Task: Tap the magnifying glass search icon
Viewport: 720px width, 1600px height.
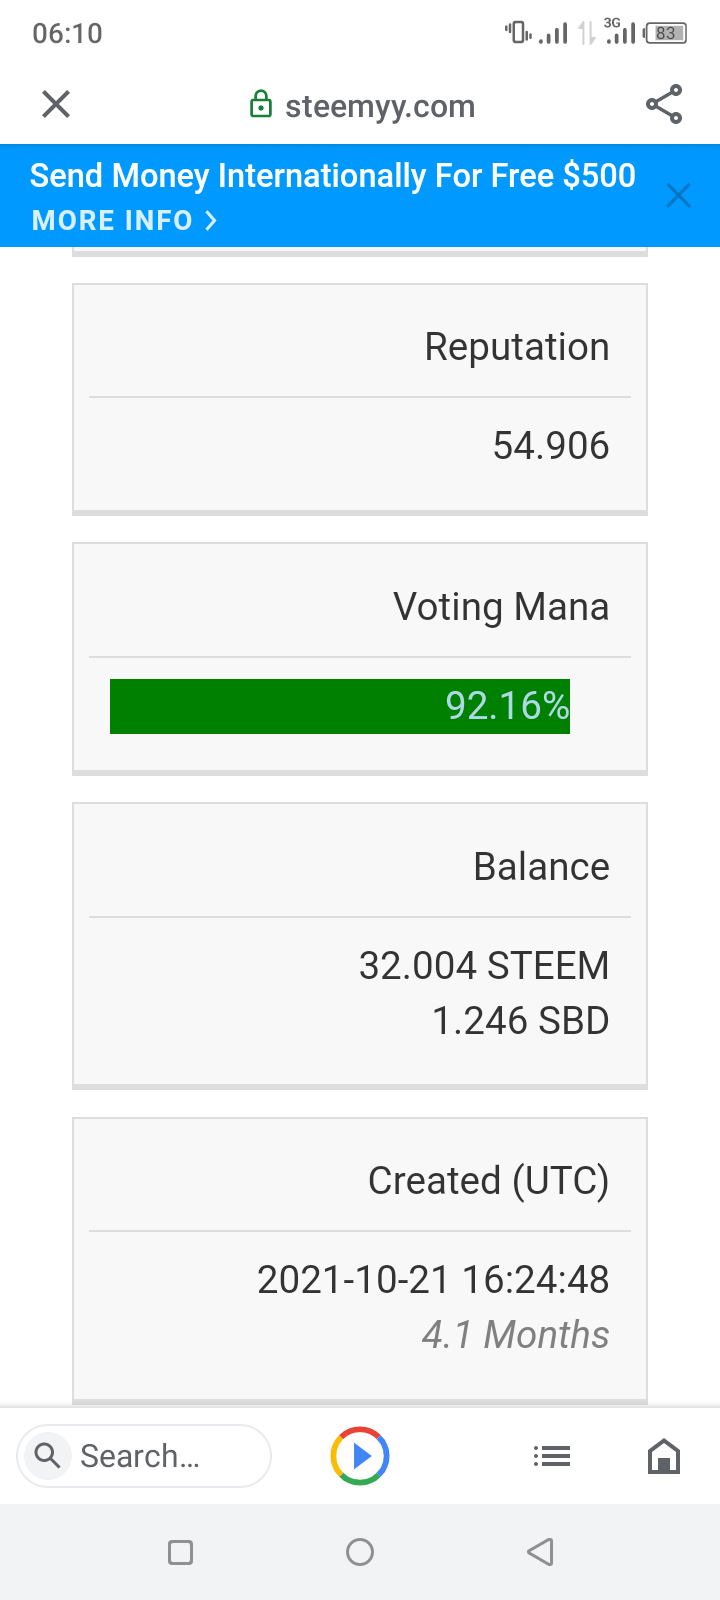Action: click(47, 1455)
